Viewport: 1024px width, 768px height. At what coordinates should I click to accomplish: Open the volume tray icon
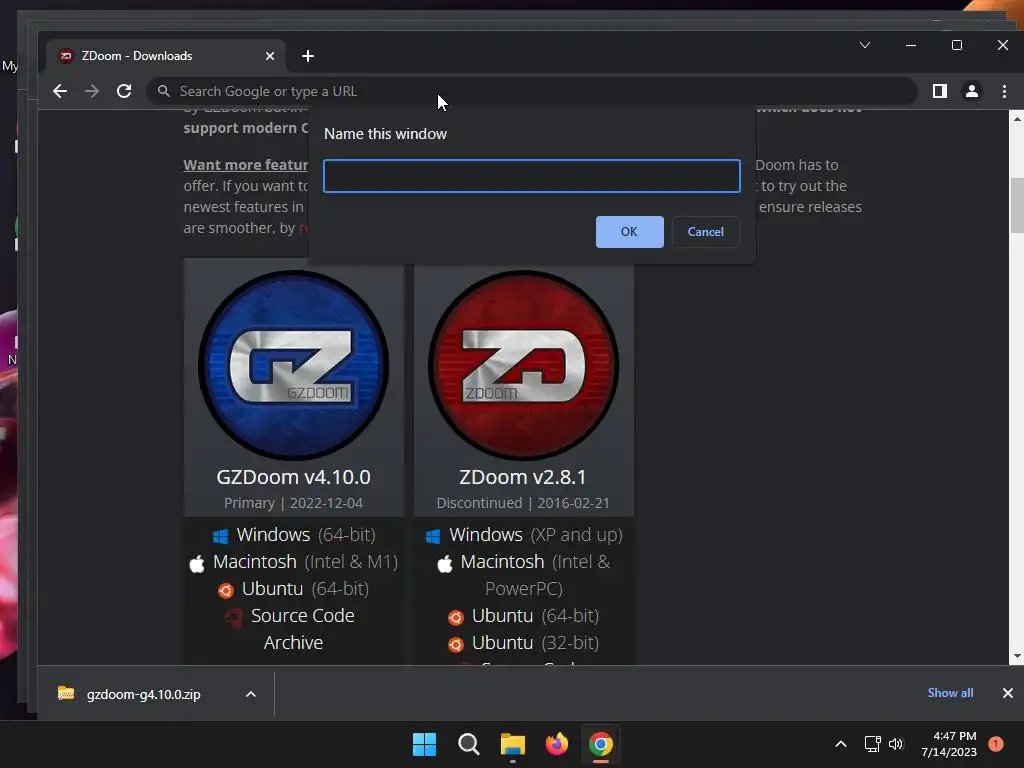tap(895, 744)
